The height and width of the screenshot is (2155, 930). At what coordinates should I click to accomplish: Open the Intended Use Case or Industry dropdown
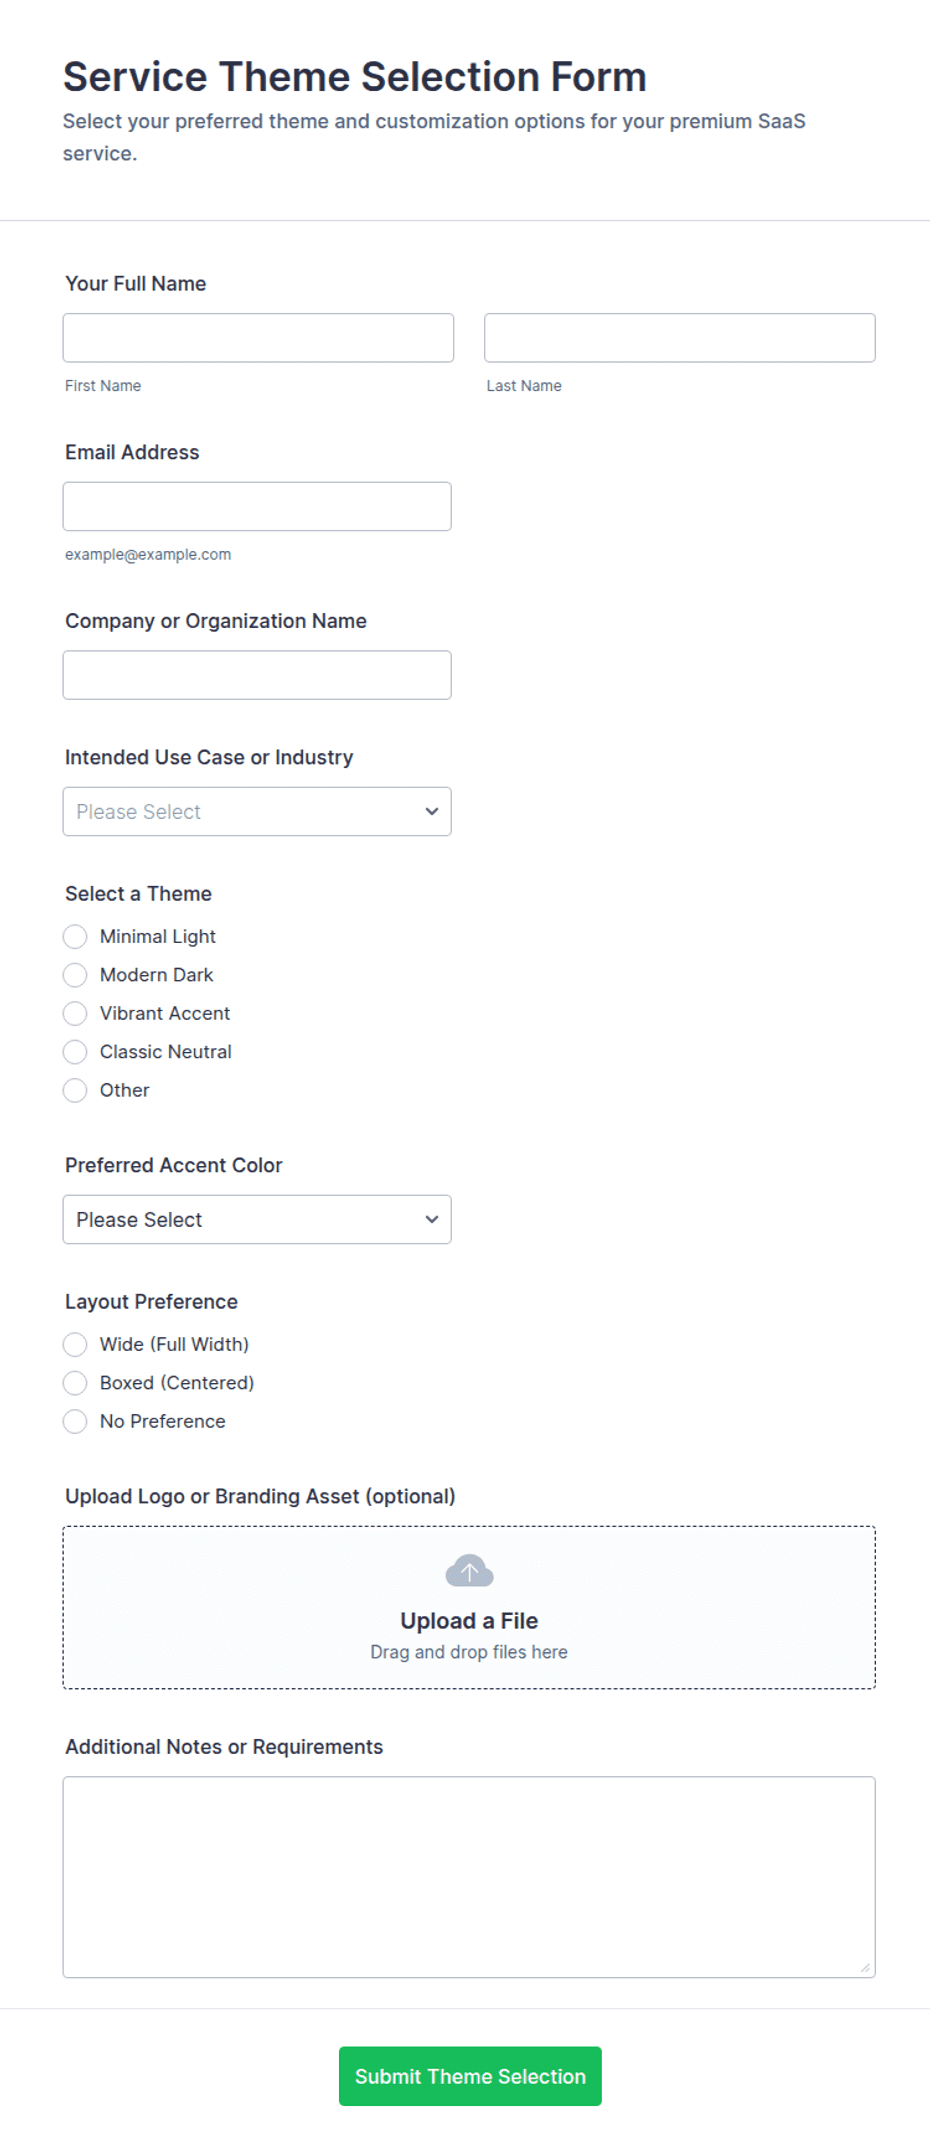pos(257,811)
